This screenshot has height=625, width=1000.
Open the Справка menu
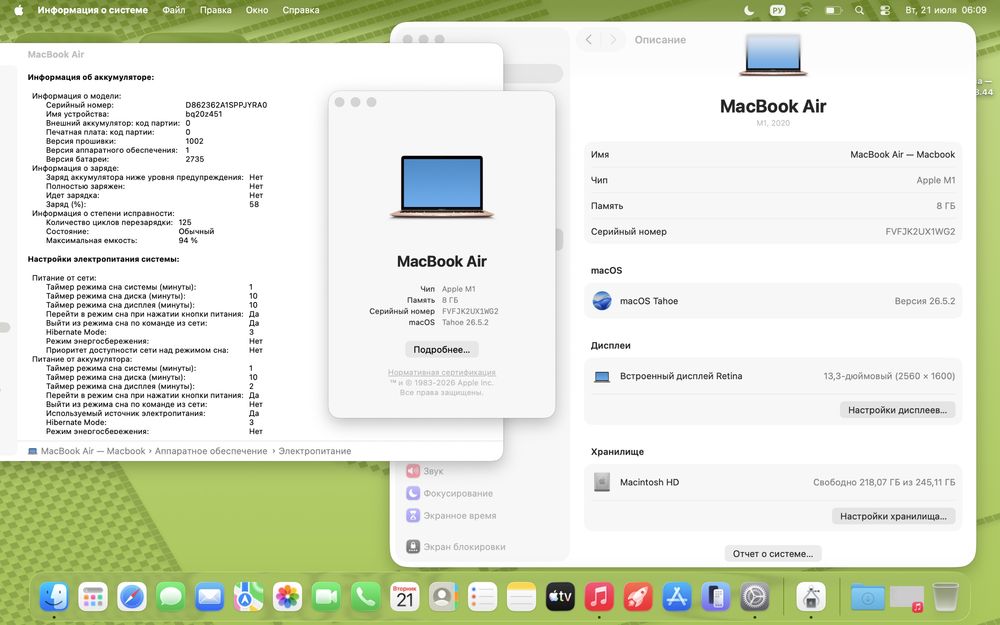(x=300, y=10)
